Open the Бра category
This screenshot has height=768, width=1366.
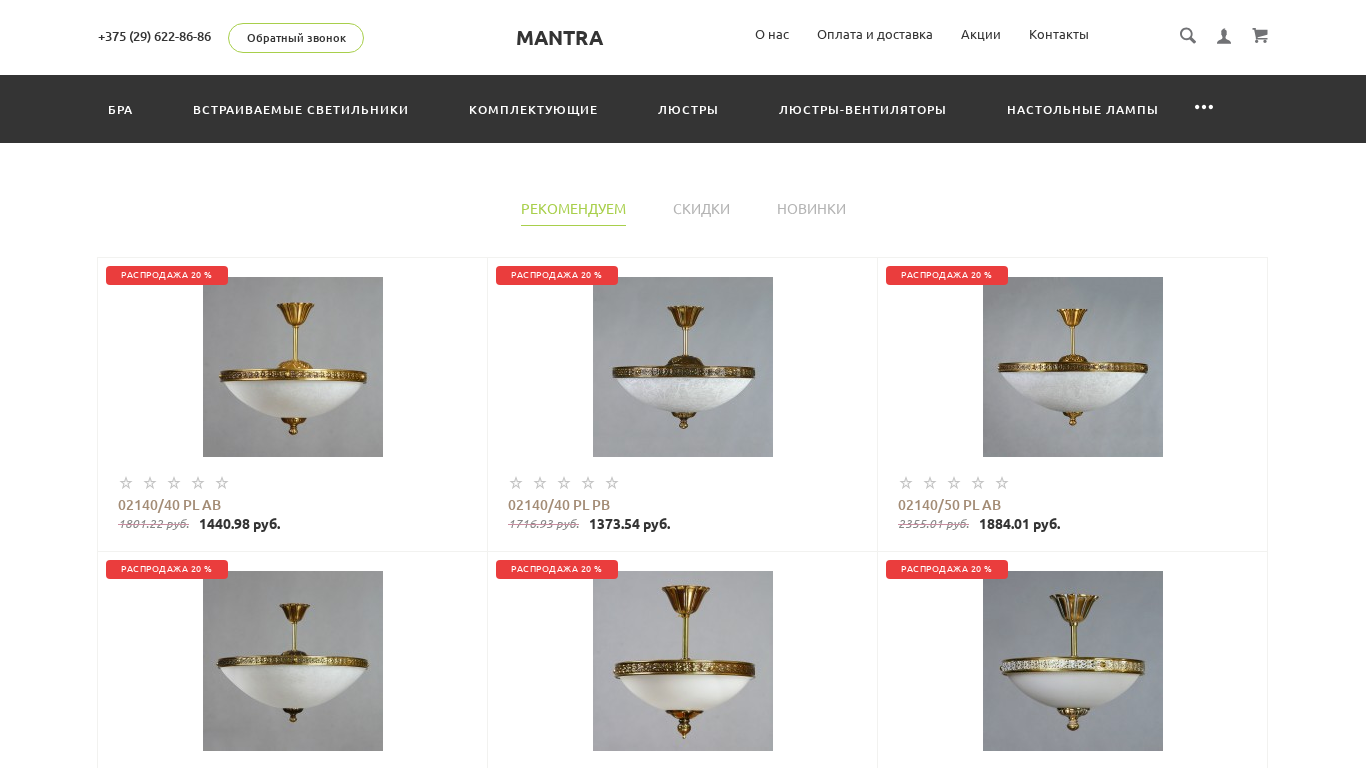(120, 110)
